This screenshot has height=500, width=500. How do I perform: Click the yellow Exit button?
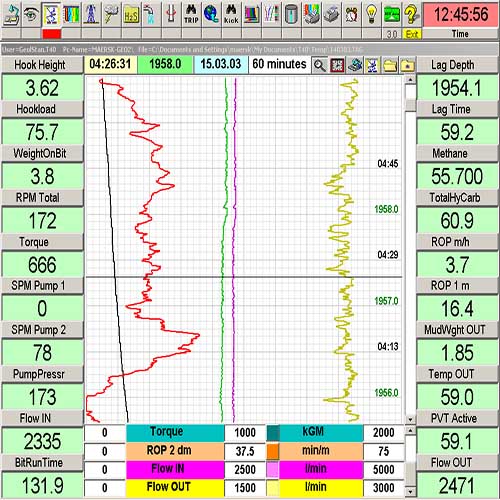click(x=412, y=34)
